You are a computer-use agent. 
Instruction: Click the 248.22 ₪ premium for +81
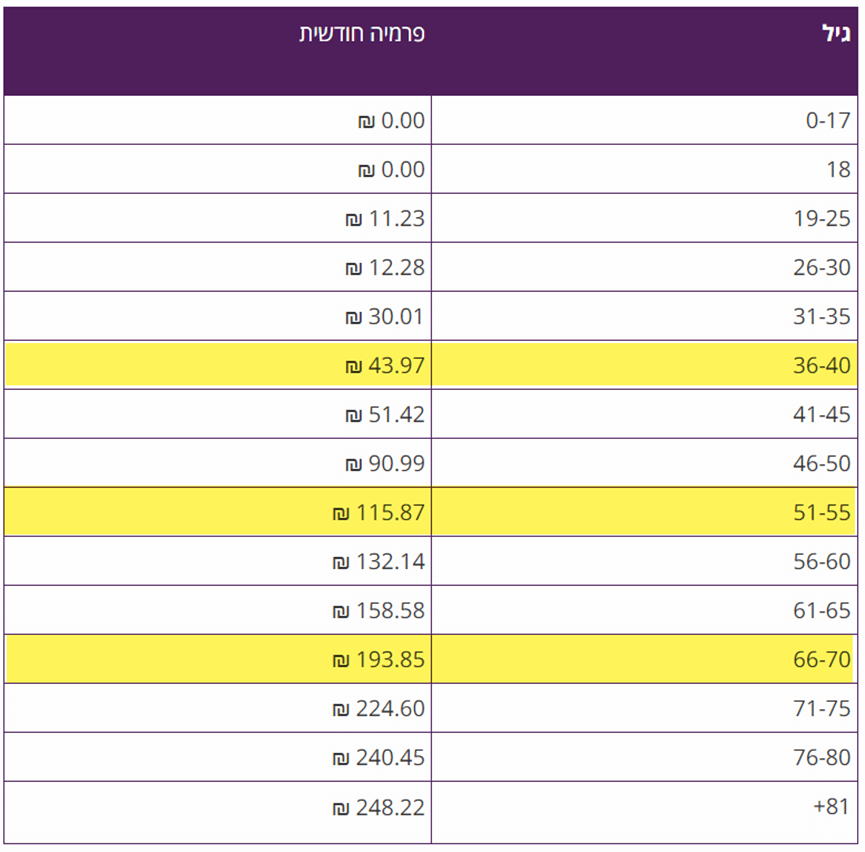click(379, 807)
